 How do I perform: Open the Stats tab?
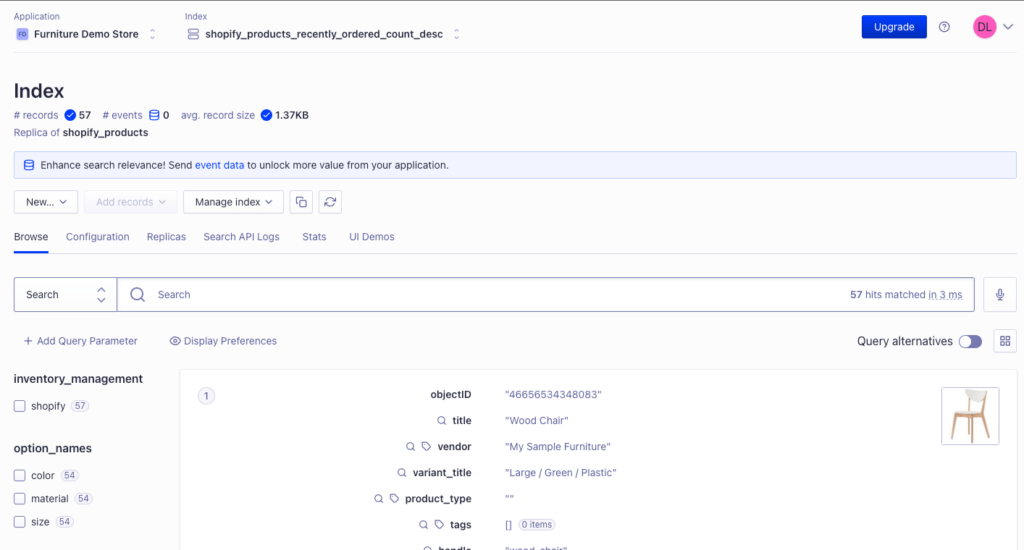pos(314,237)
